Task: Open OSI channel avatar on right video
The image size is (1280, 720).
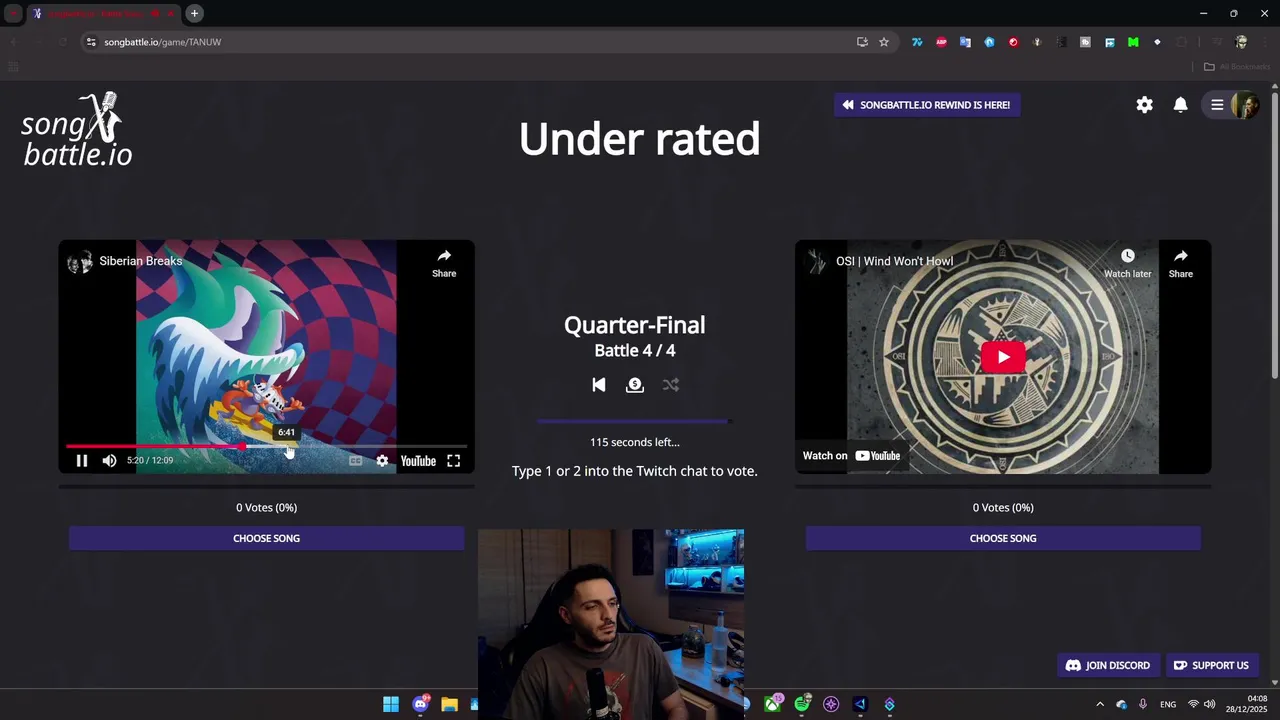Action: [x=817, y=262]
